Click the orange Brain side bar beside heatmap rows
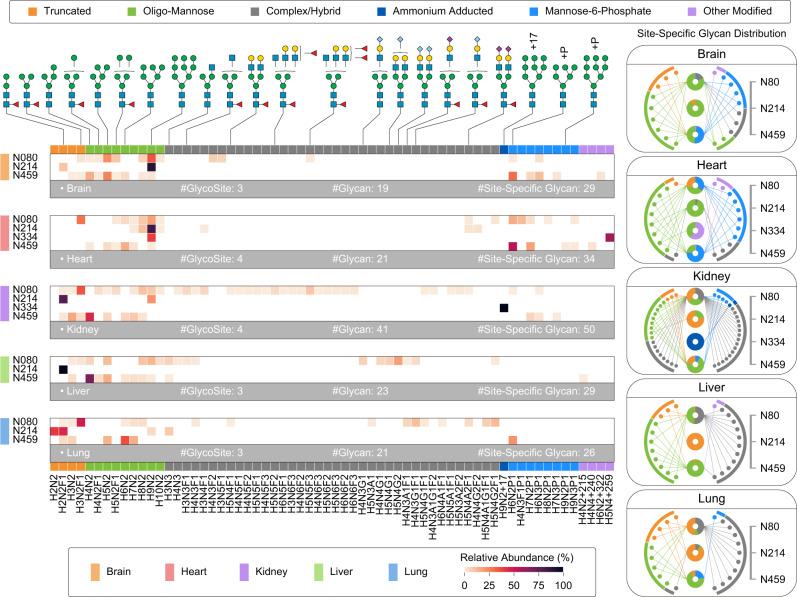This screenshot has height=597, width=797. click(4, 167)
